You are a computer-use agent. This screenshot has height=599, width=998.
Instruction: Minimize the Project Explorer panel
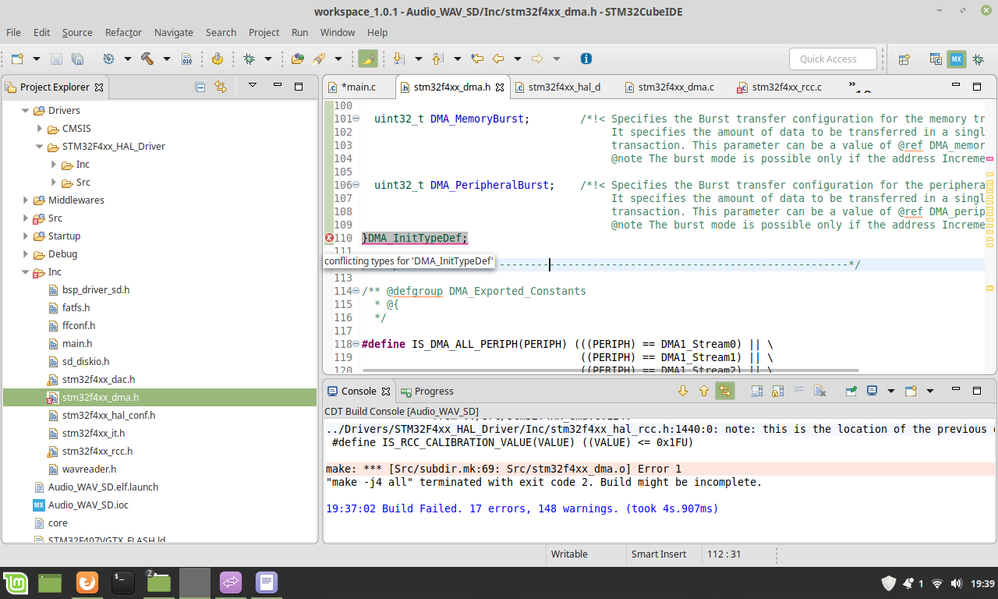point(278,85)
